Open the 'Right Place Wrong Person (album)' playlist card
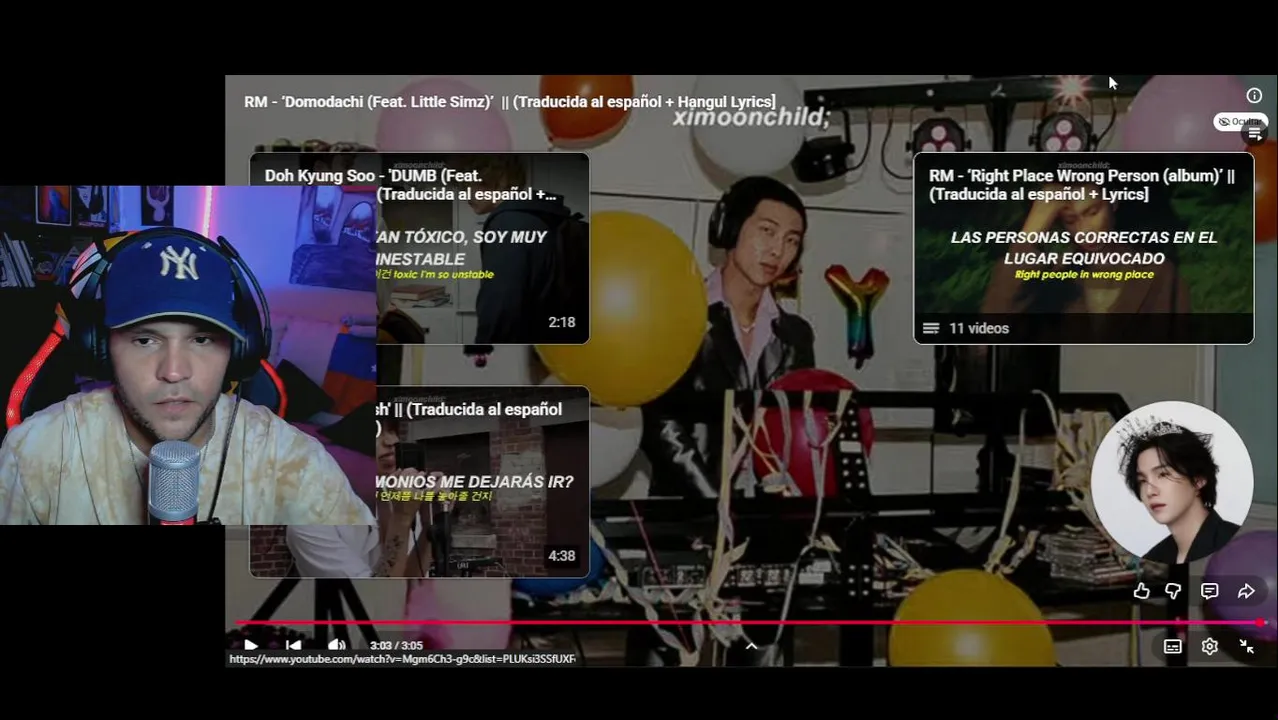 pyautogui.click(x=1083, y=249)
